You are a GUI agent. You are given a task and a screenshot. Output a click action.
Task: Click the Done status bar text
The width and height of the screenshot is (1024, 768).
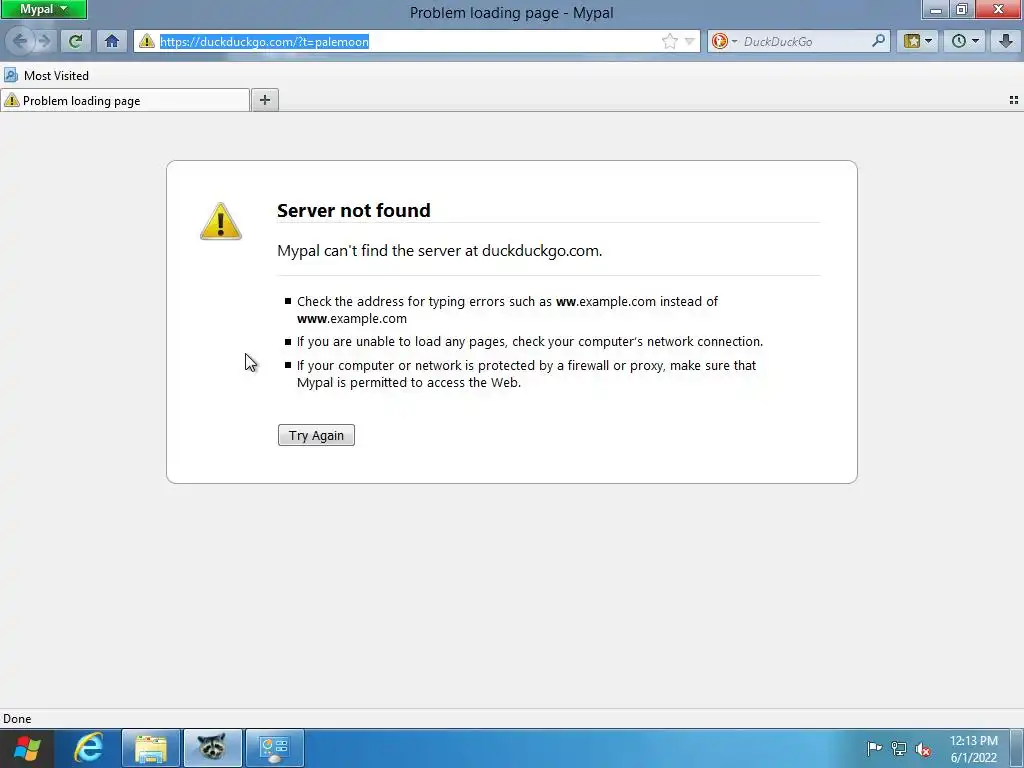tap(17, 718)
